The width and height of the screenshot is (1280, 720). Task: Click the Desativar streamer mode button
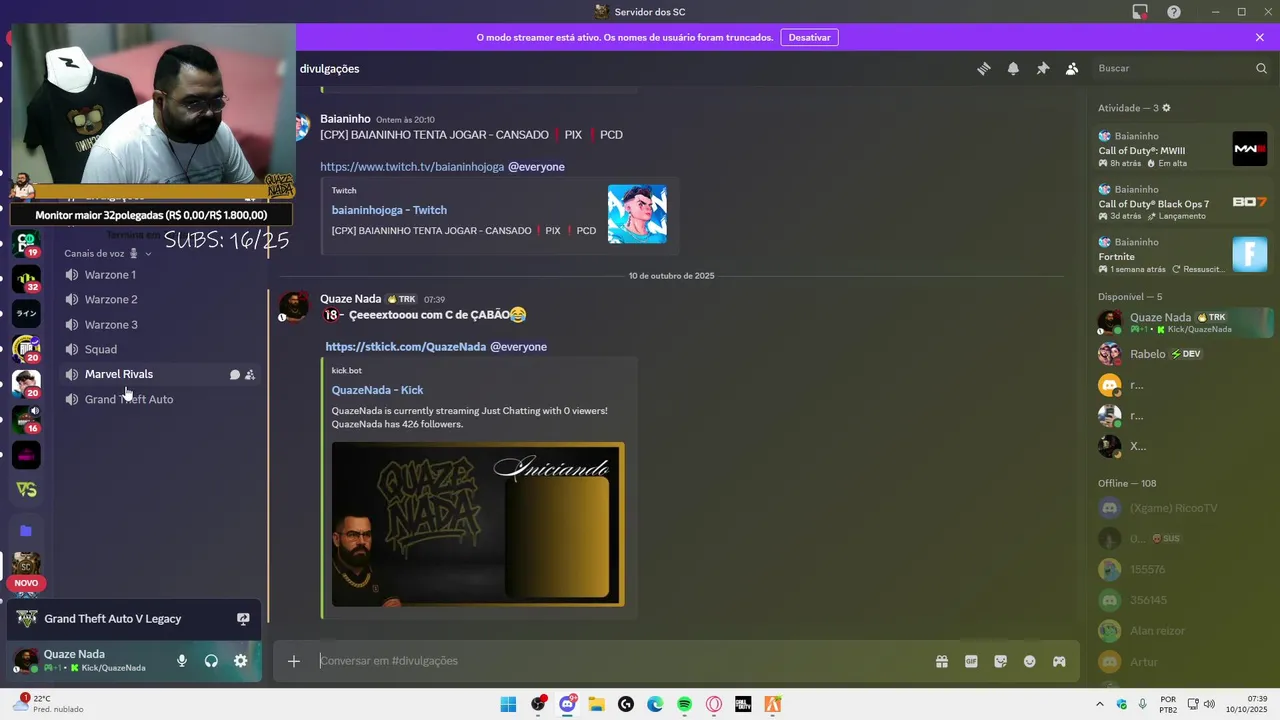coord(810,37)
